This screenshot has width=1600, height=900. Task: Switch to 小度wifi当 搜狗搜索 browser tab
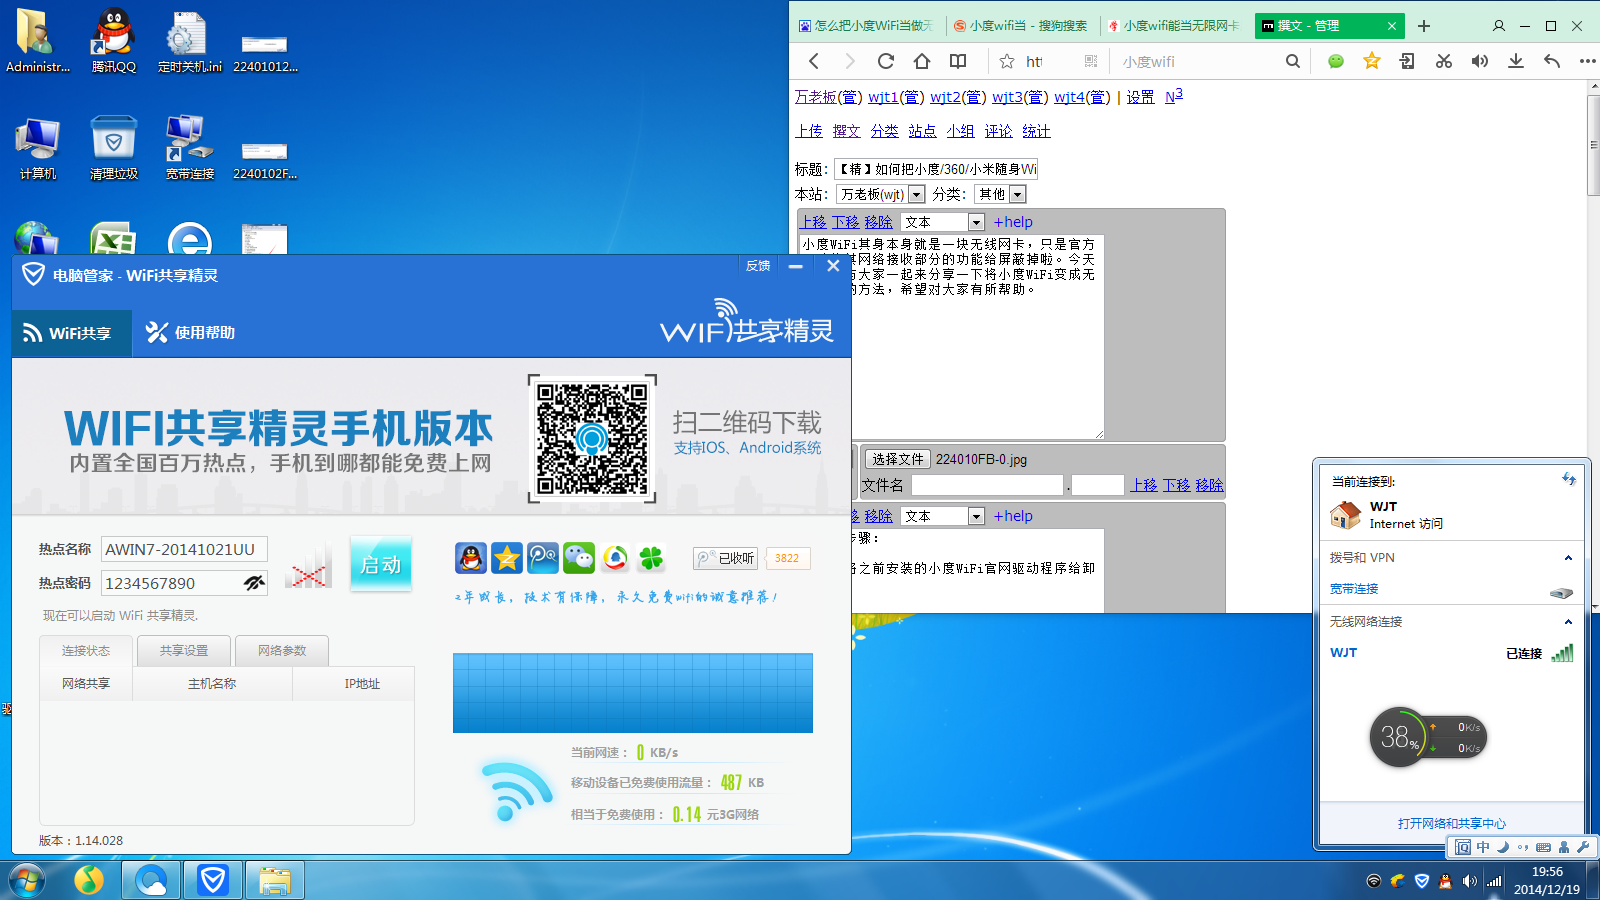coord(1020,26)
